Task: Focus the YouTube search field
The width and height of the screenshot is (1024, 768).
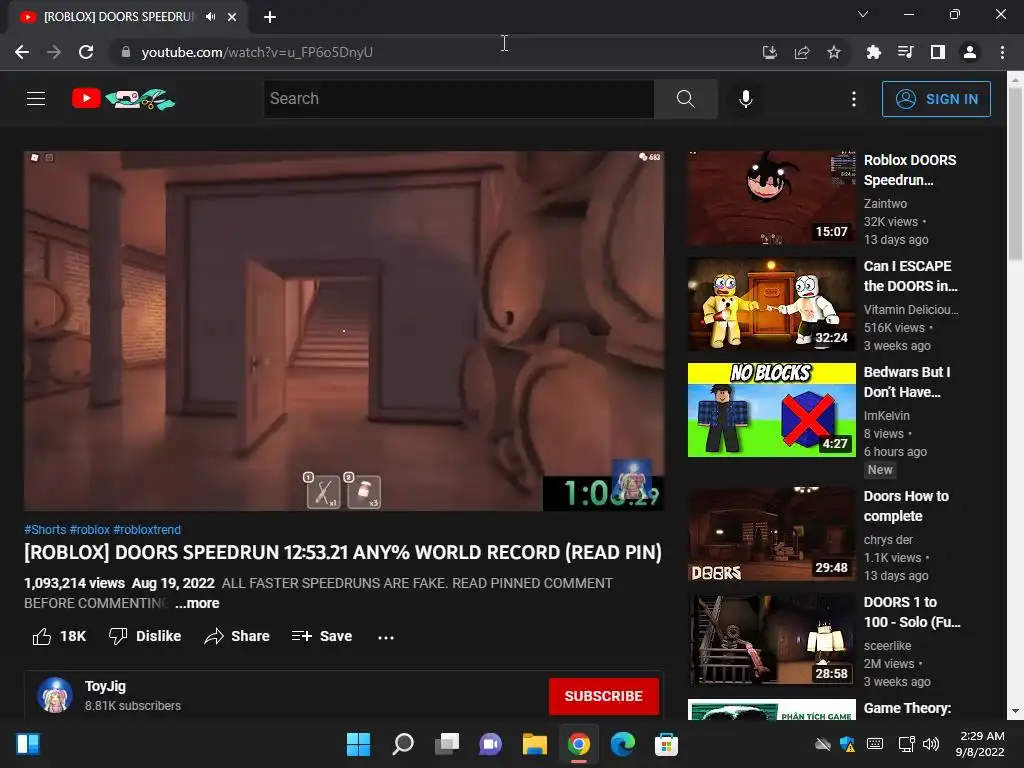Action: point(458,99)
